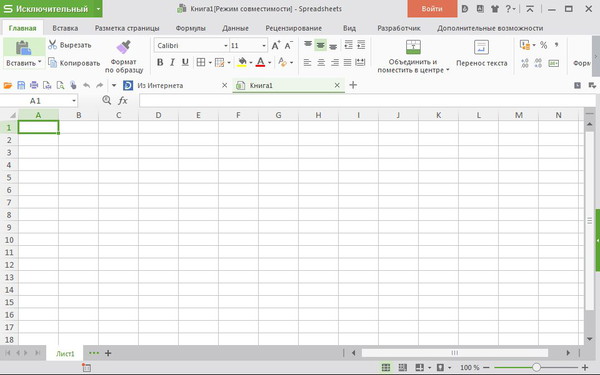Expand the A1 name box dropdown
Screen dimensions: 600x375
pyautogui.click(x=73, y=101)
